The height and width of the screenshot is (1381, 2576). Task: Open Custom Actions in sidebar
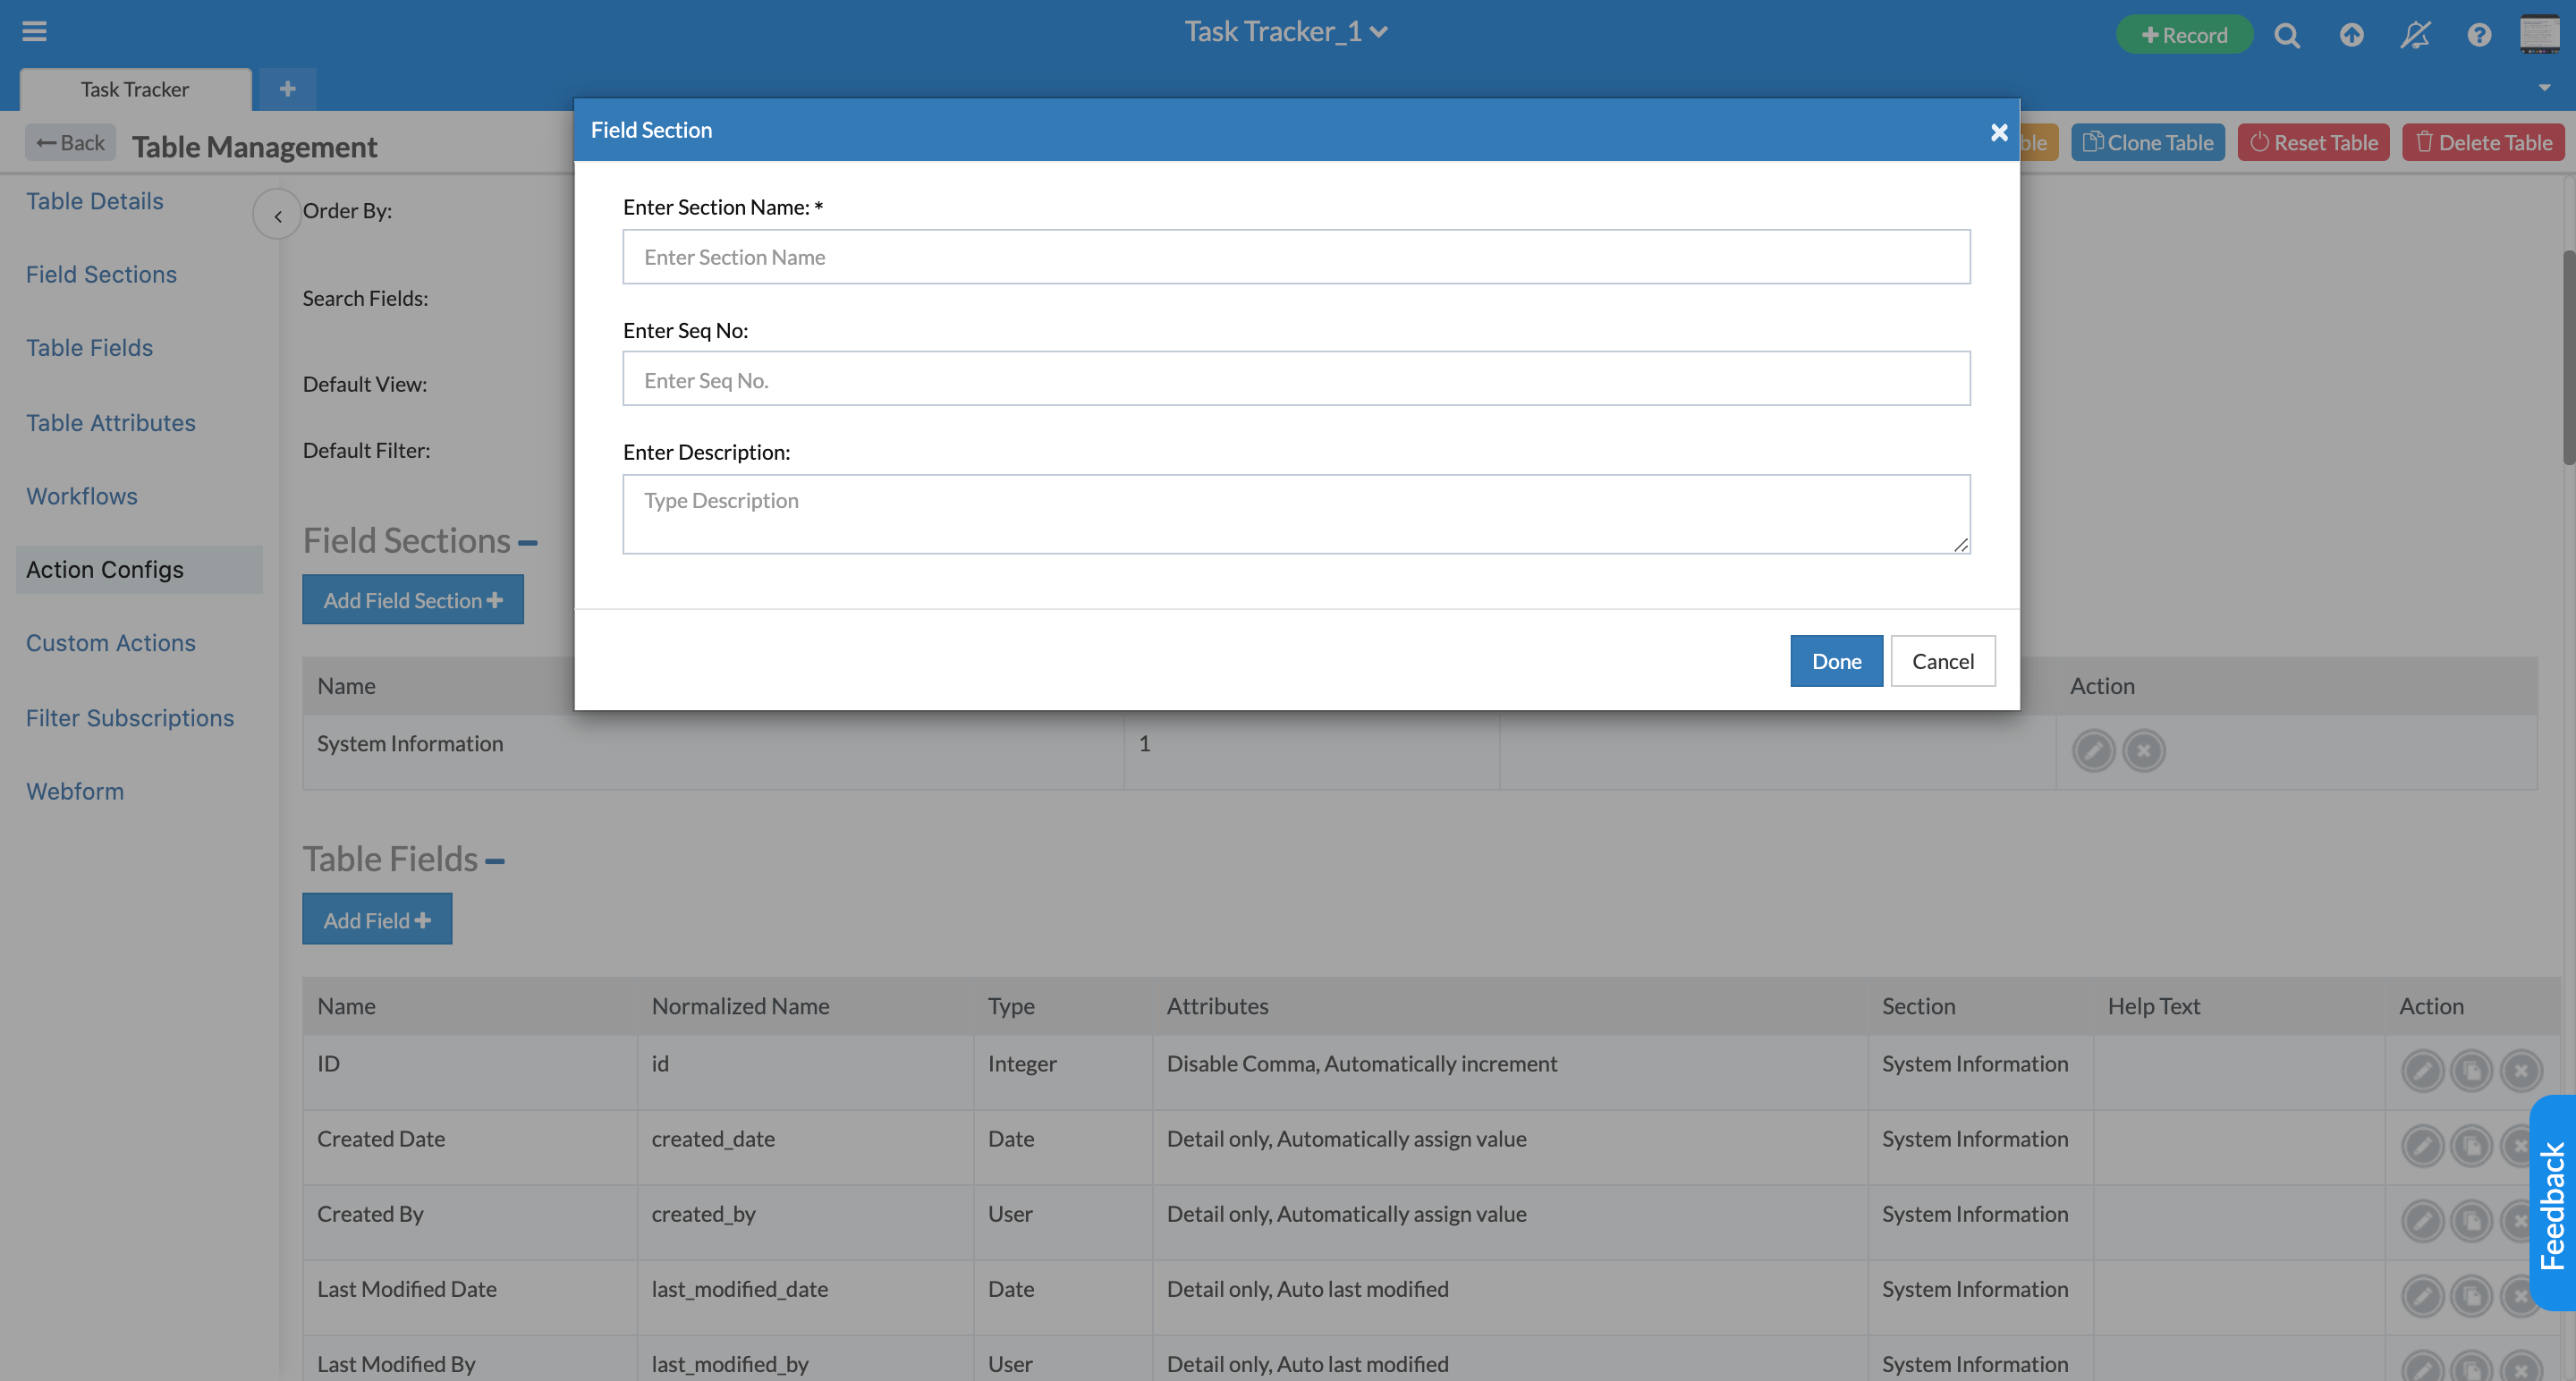point(110,643)
